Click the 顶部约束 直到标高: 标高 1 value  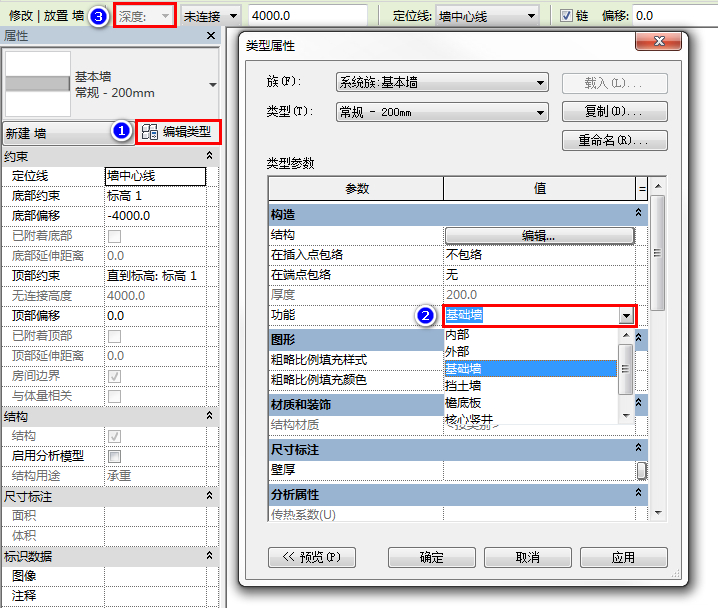155,276
